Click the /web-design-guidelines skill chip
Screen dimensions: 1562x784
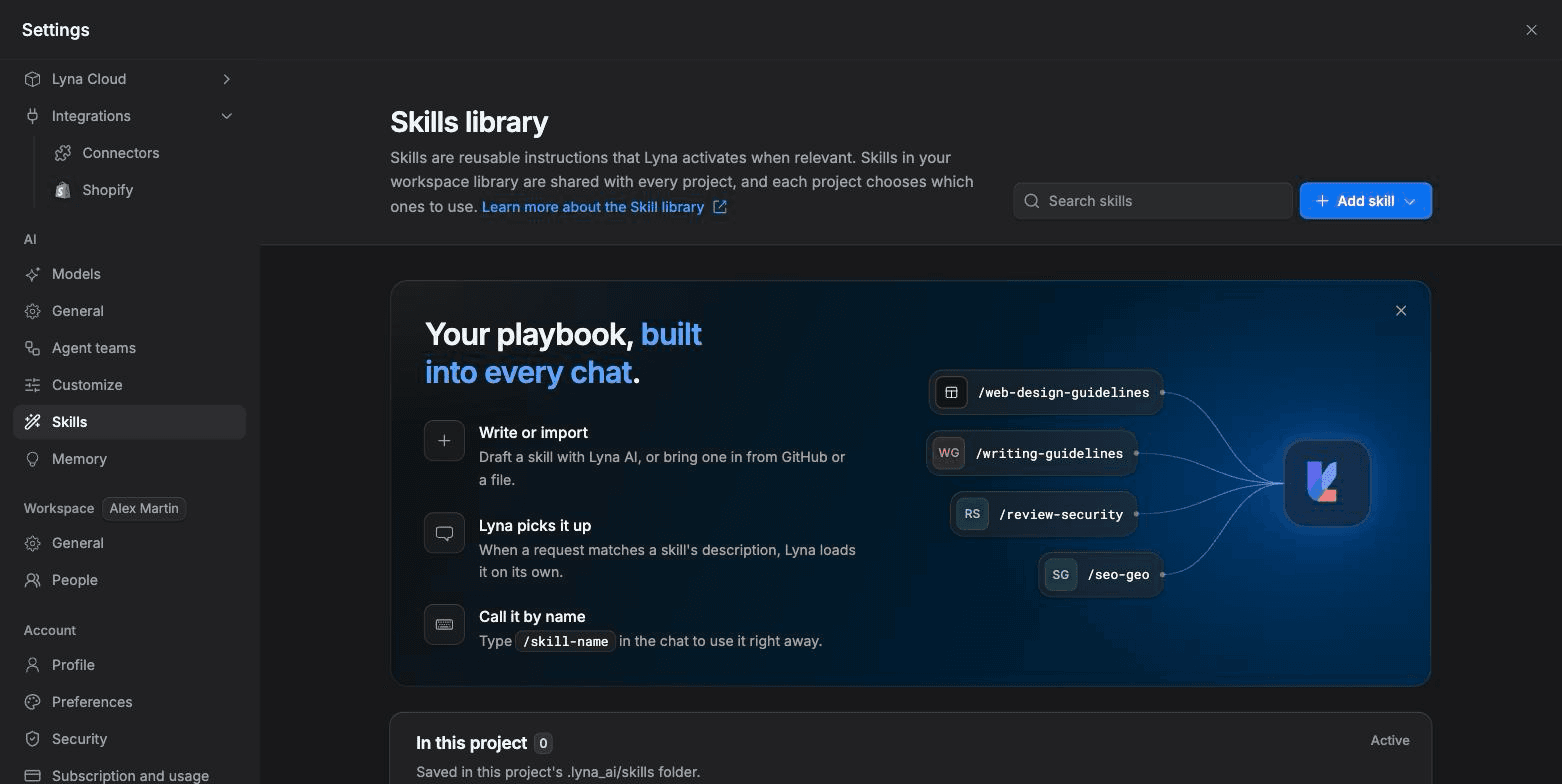click(x=1044, y=393)
